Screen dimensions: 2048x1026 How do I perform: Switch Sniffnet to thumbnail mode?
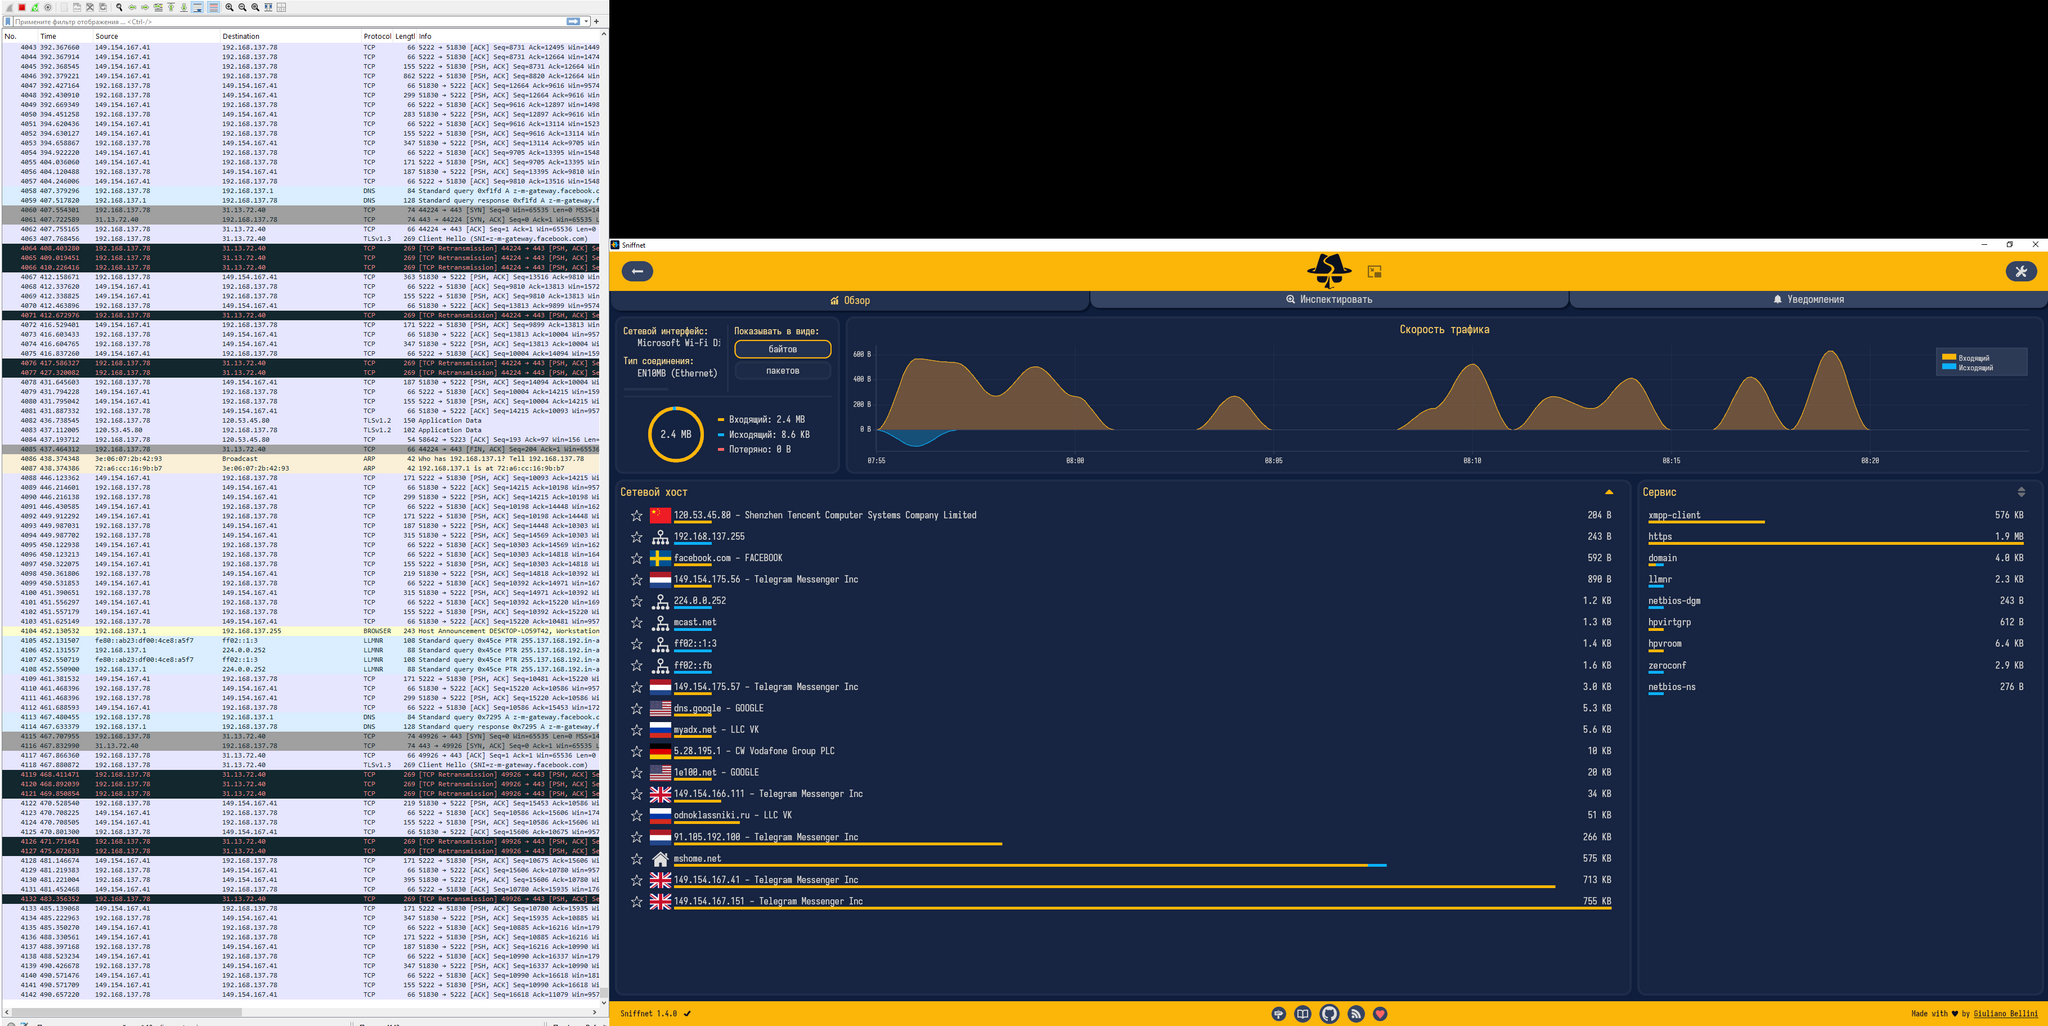pyautogui.click(x=1375, y=271)
